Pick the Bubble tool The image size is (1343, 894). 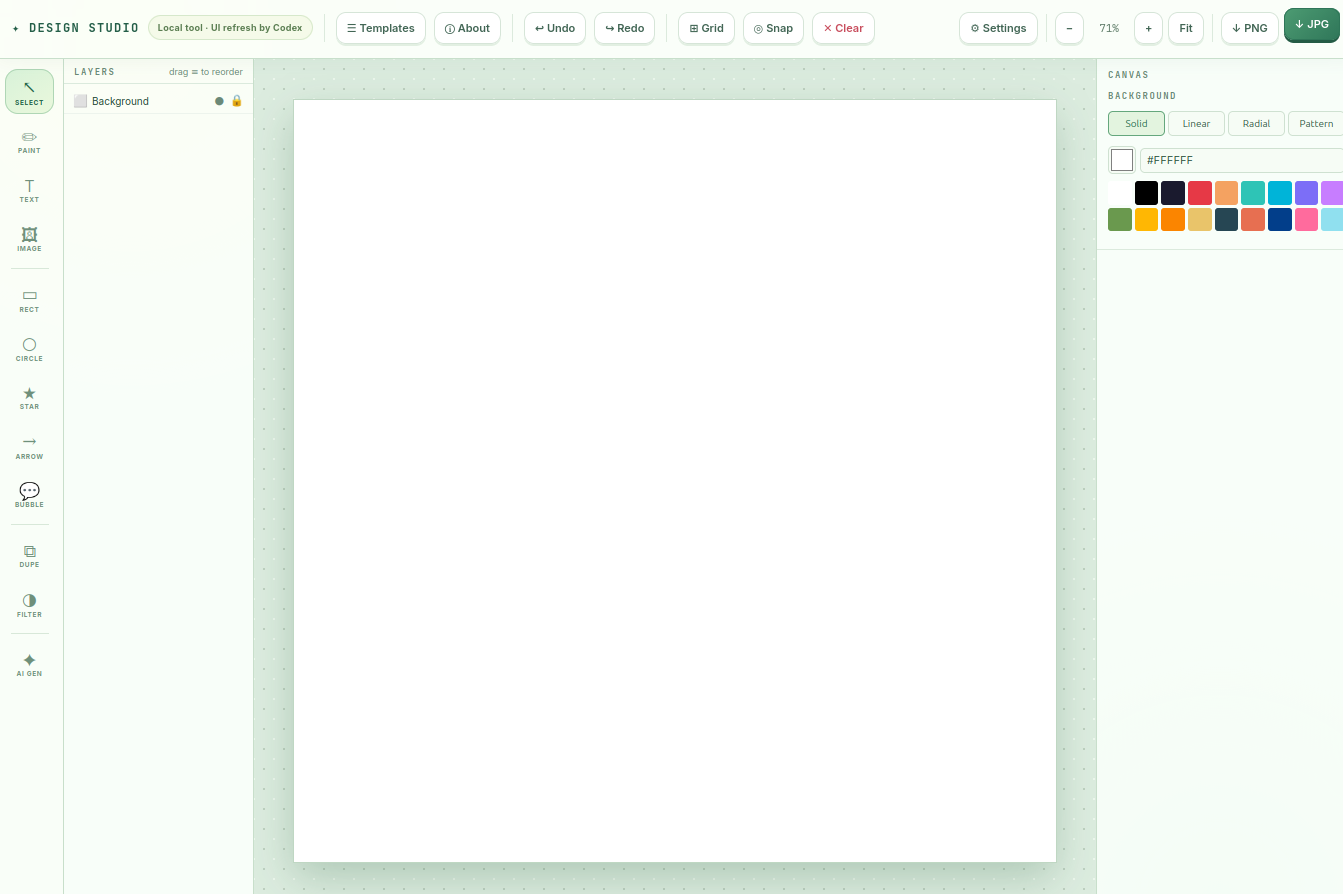coord(29,496)
